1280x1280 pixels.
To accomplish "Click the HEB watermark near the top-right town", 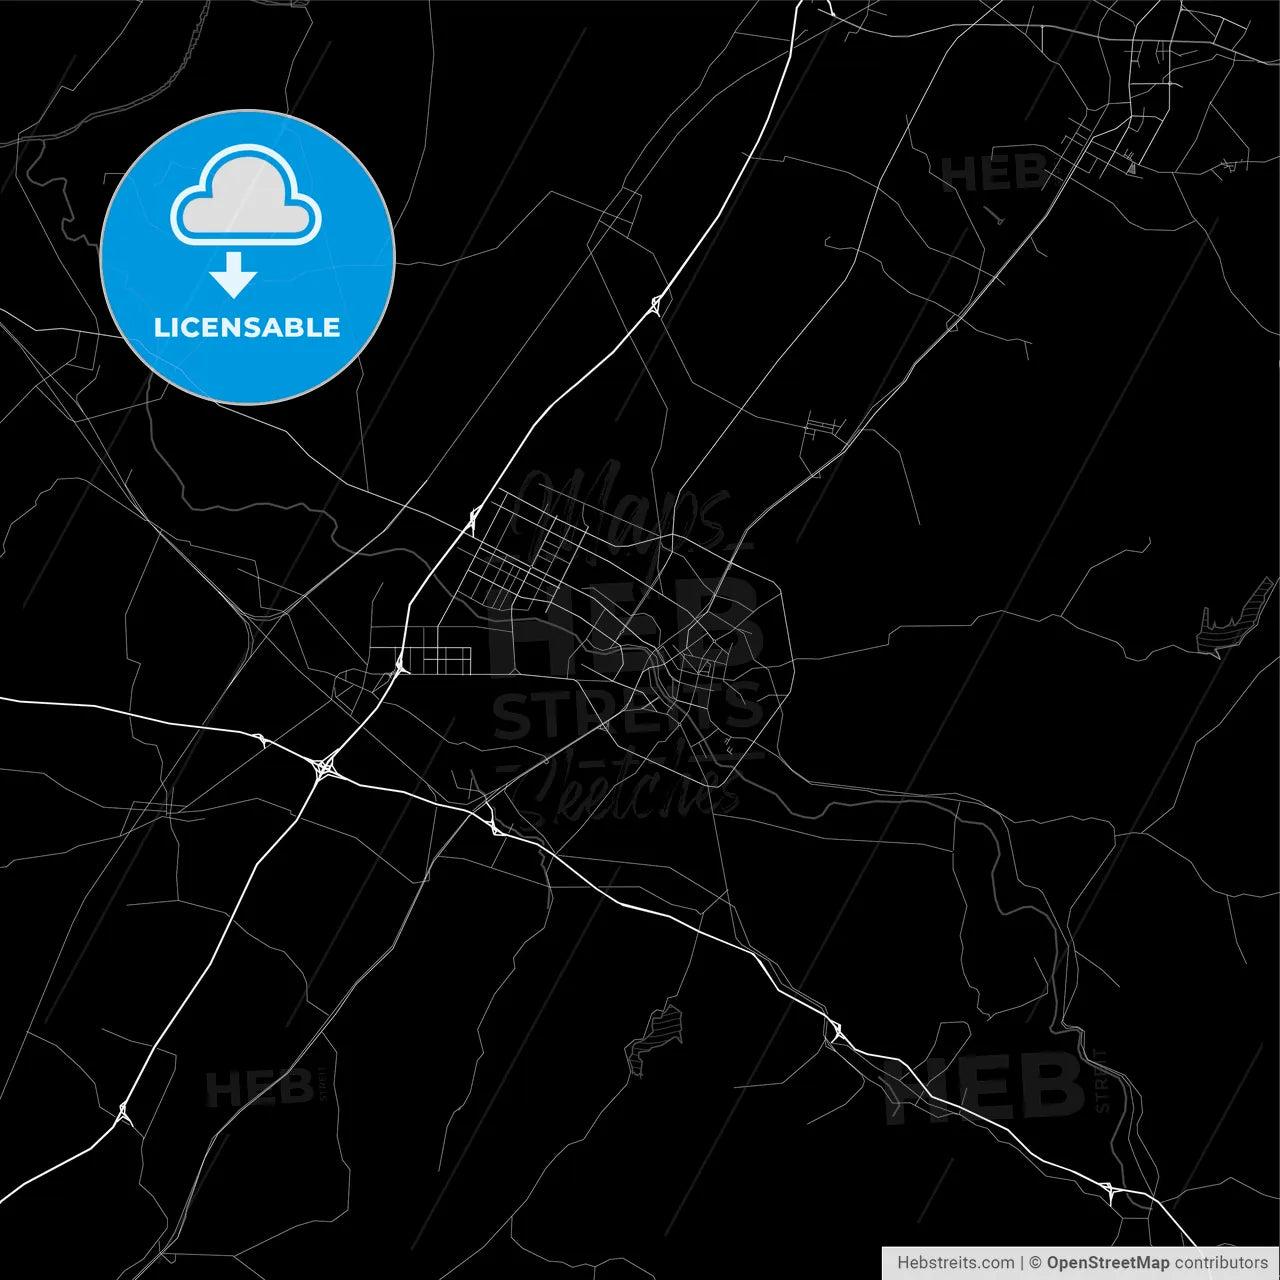I will point(994,174).
